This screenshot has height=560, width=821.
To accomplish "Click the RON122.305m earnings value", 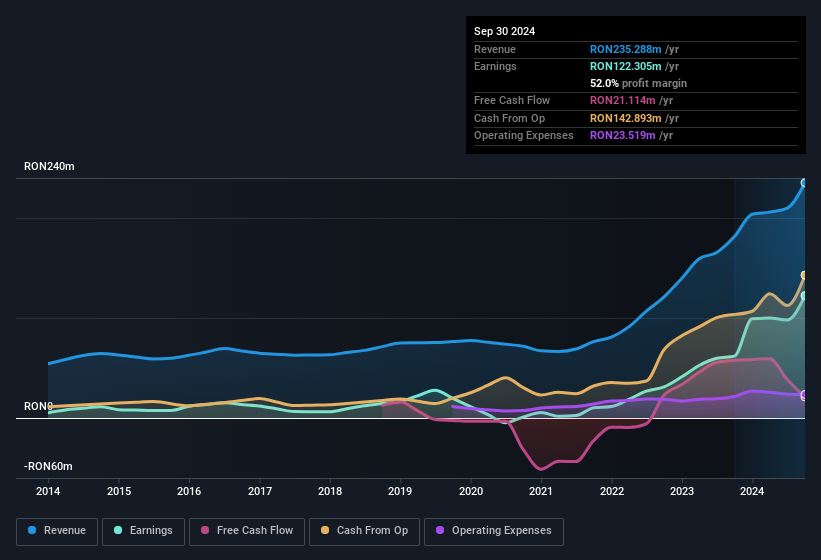I will tap(625, 66).
